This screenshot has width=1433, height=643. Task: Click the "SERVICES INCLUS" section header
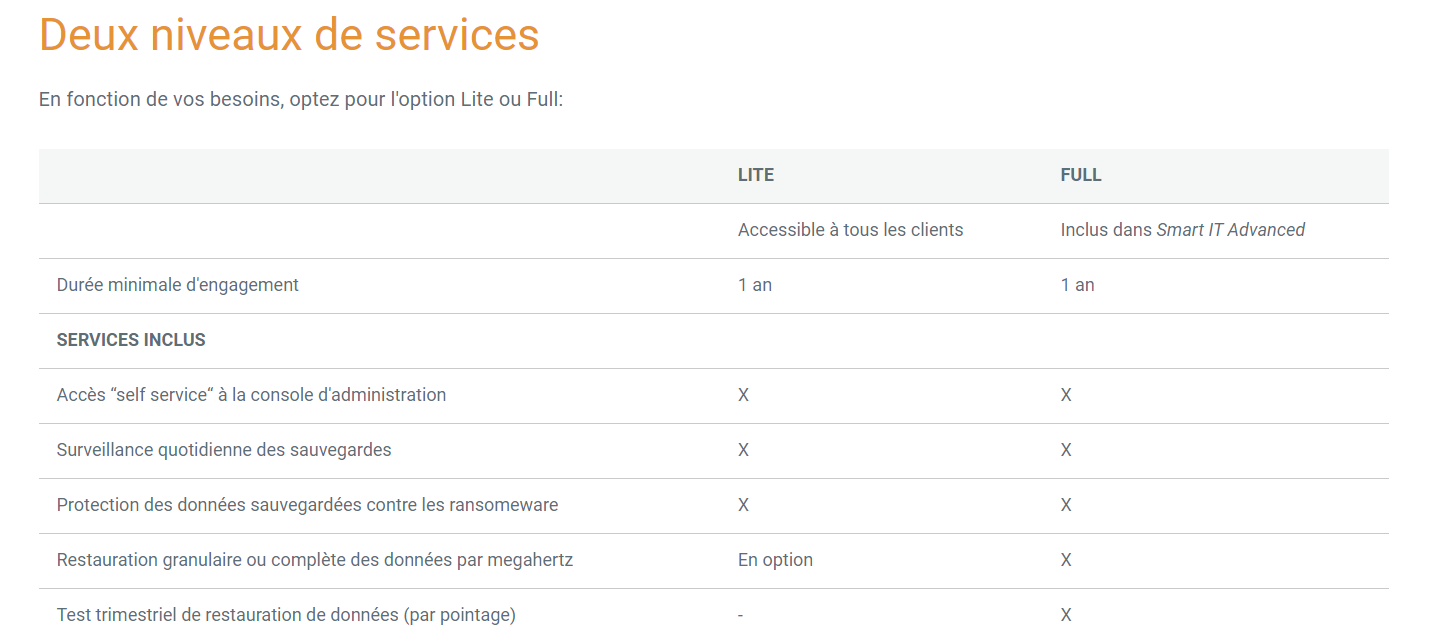(x=131, y=340)
